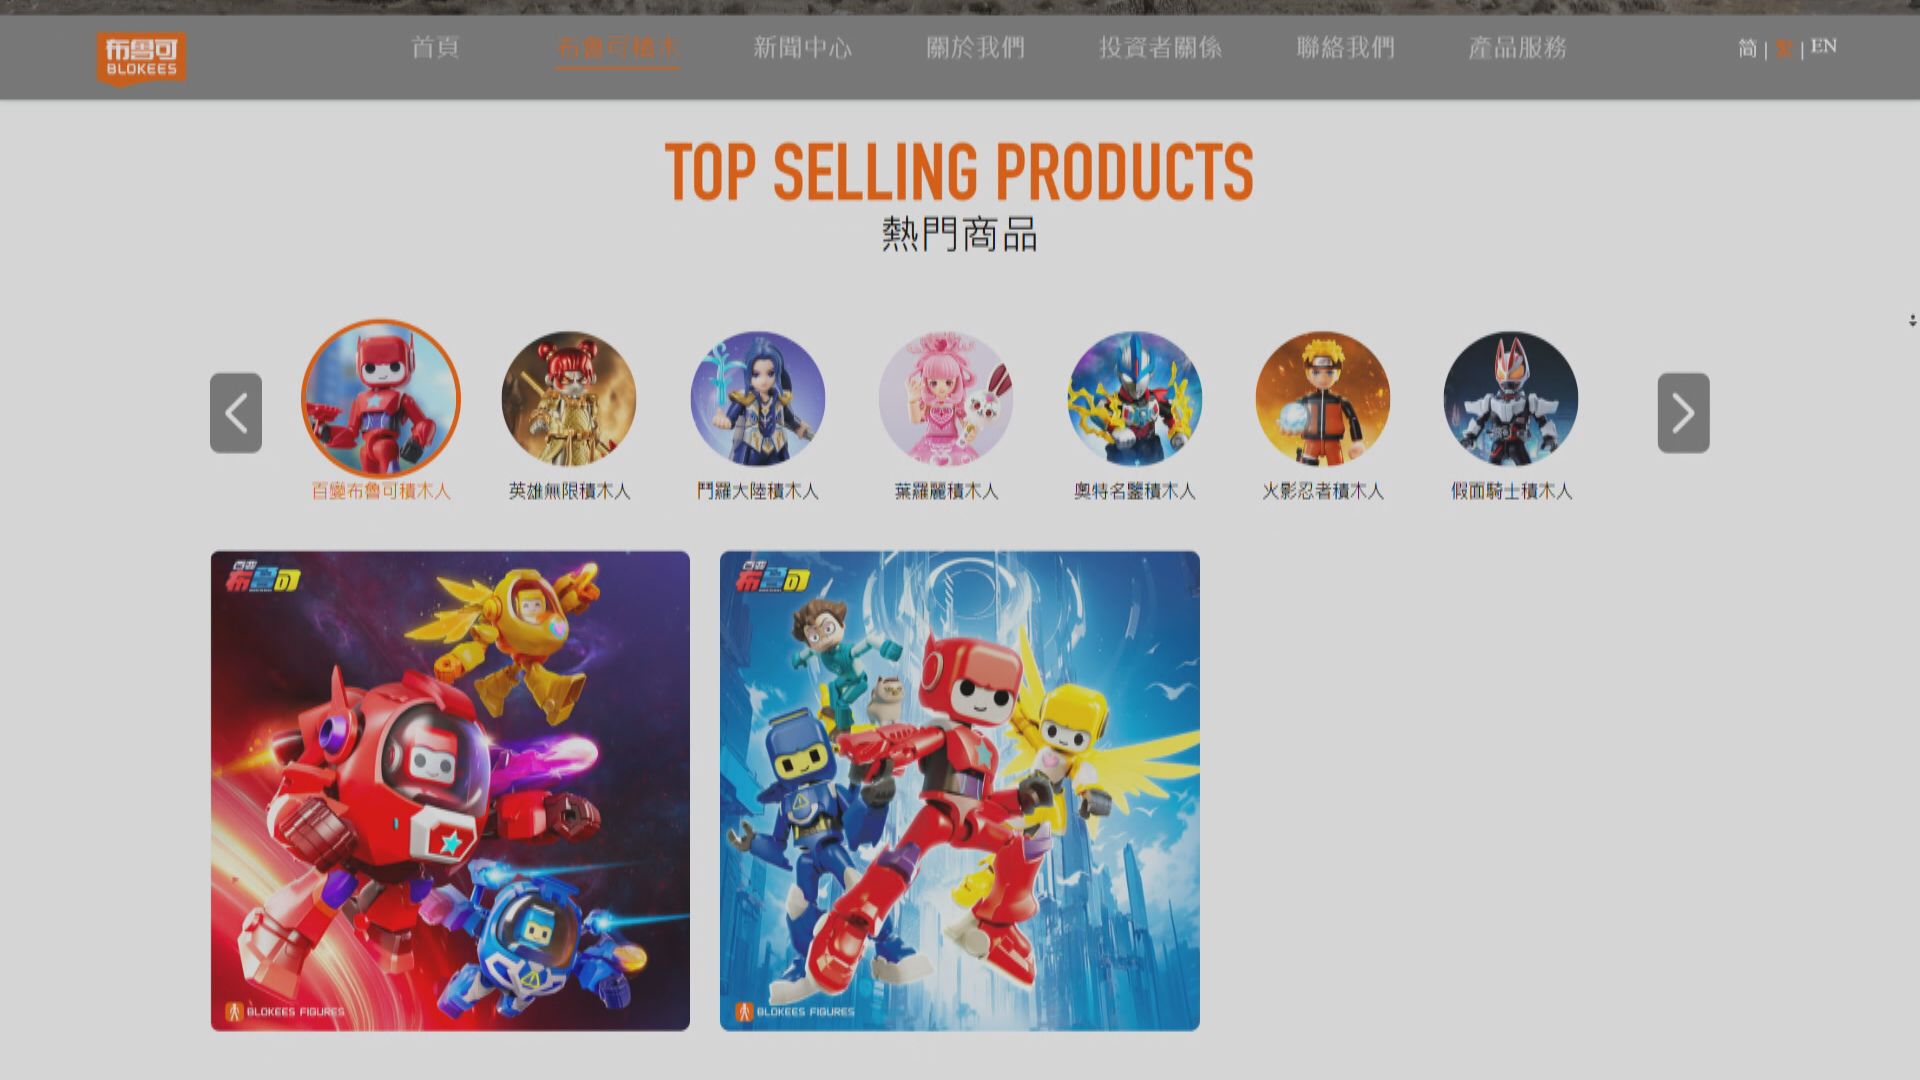The image size is (1920, 1080).
Task: Open the 首頁 menu item
Action: [x=436, y=47]
